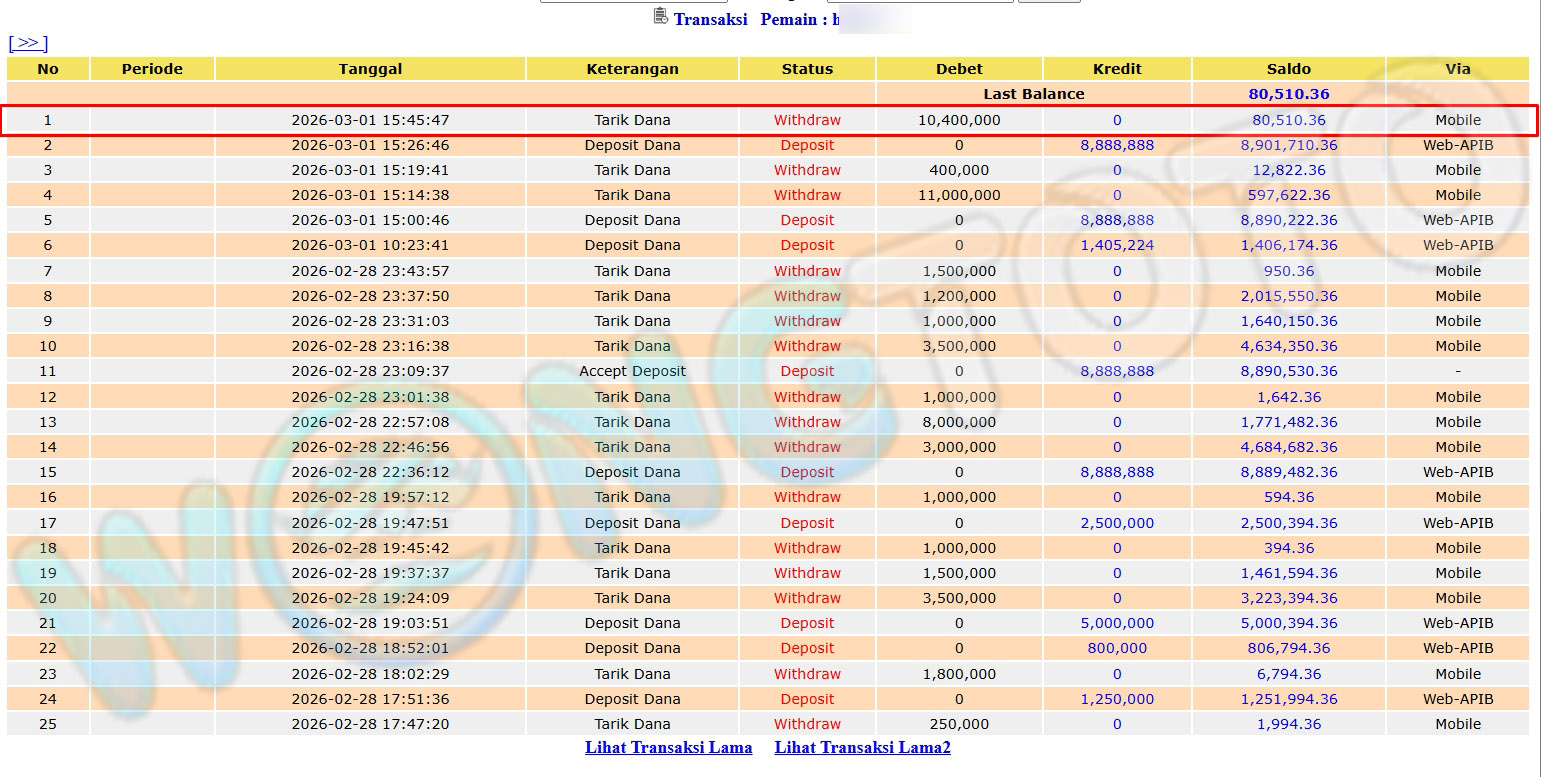1541x777 pixels.
Task: Click the 1,405,224 kredit amount in row 6
Action: [x=1117, y=245]
